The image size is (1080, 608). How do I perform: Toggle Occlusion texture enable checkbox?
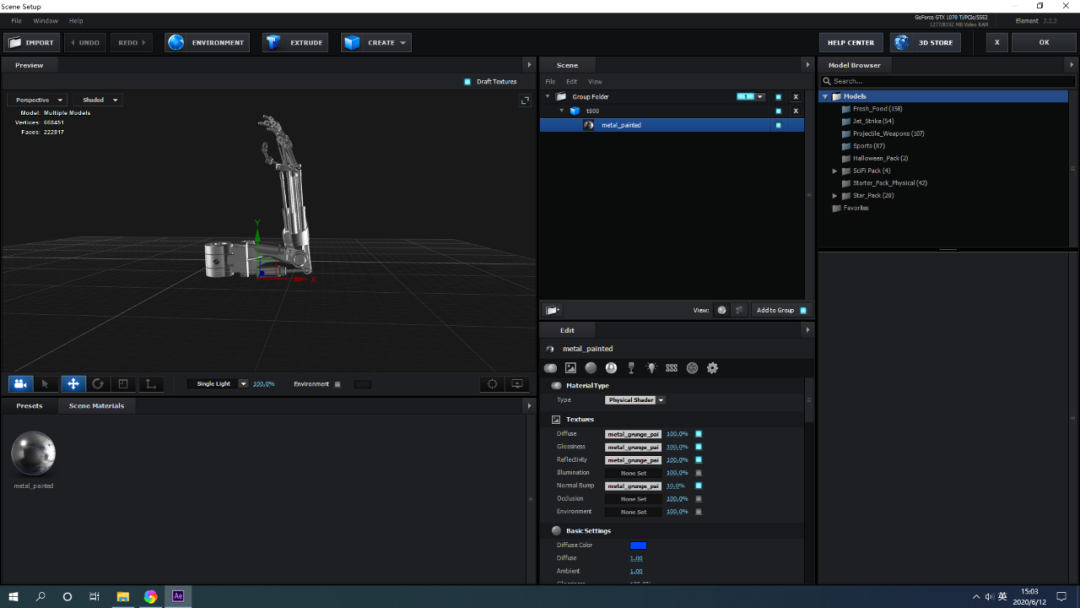698,499
